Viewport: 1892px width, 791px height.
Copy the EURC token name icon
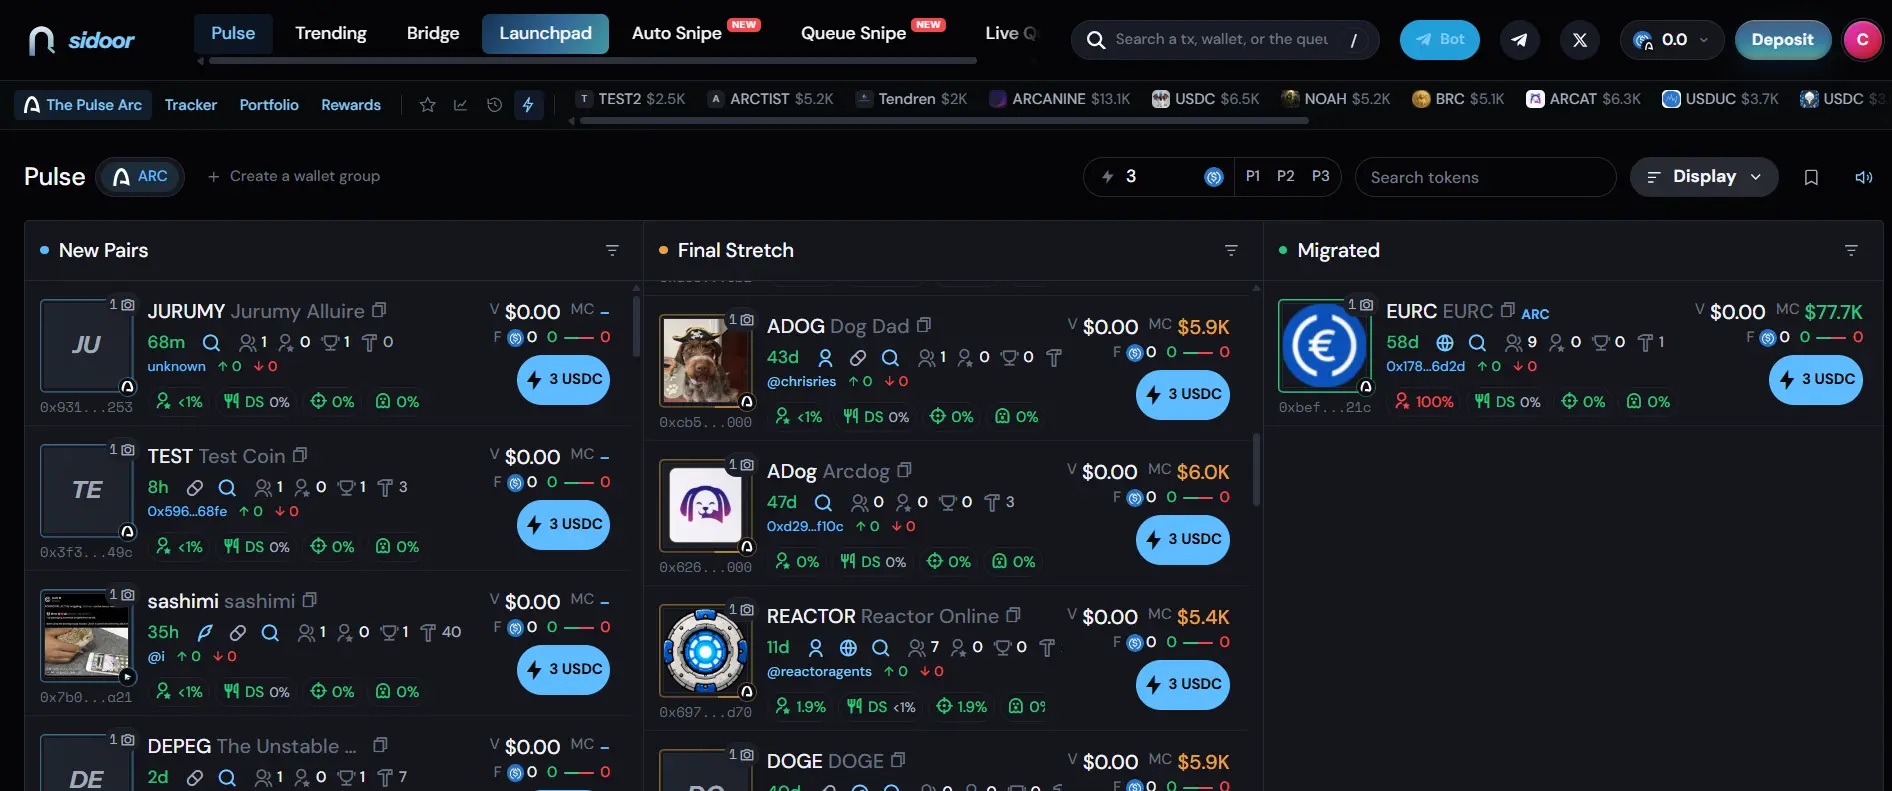pyautogui.click(x=1507, y=310)
